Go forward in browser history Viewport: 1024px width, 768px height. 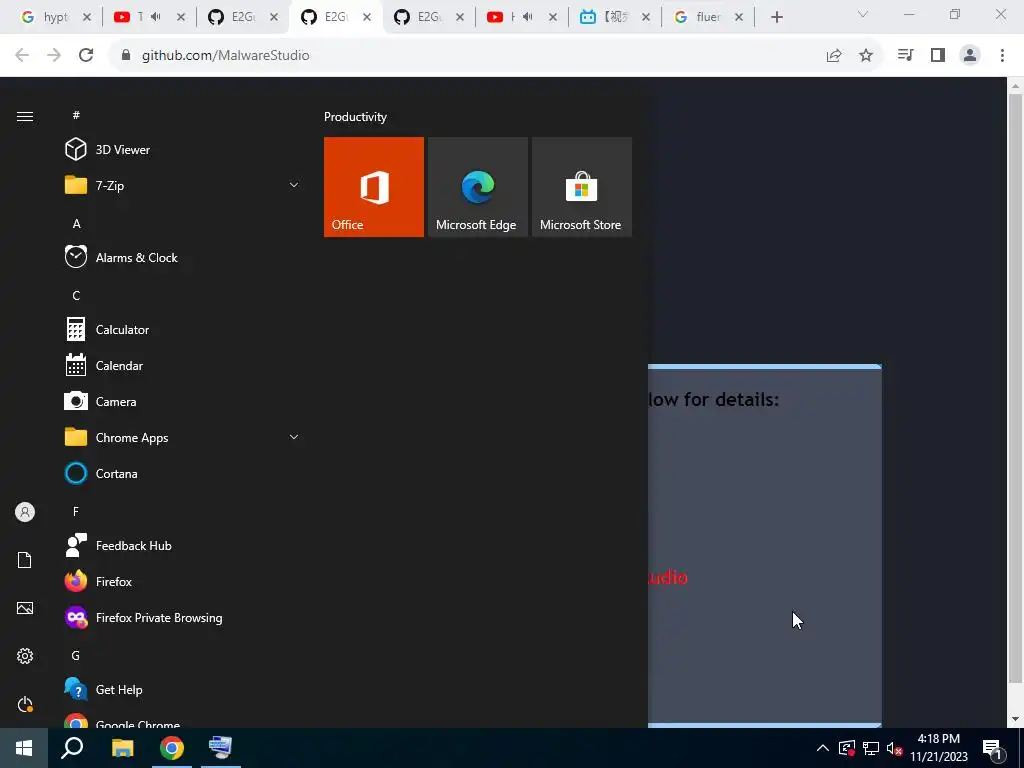tap(54, 56)
